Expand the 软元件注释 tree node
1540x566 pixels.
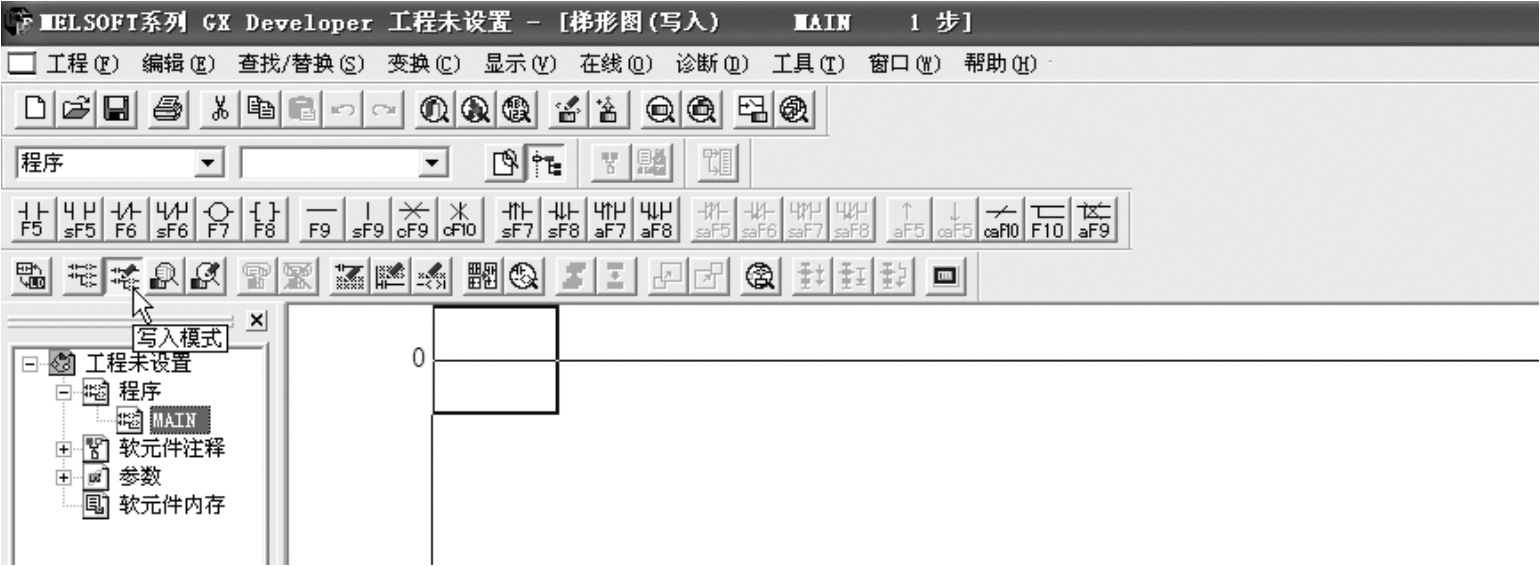pyautogui.click(x=66, y=449)
